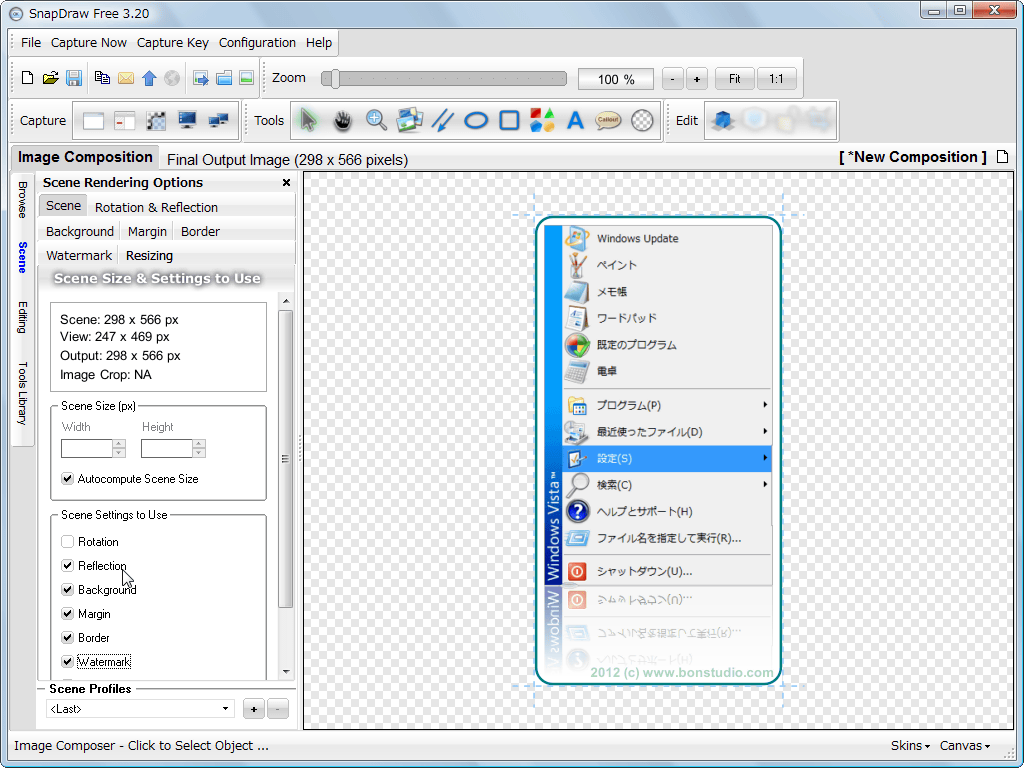Open the Skins dropdown in status bar
1024x768 pixels.
point(910,745)
